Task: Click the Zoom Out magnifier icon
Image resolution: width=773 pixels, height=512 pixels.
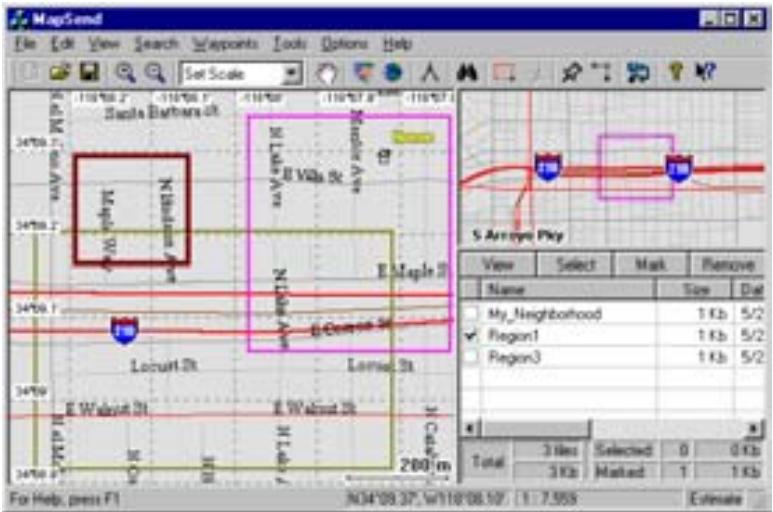Action: [x=155, y=73]
